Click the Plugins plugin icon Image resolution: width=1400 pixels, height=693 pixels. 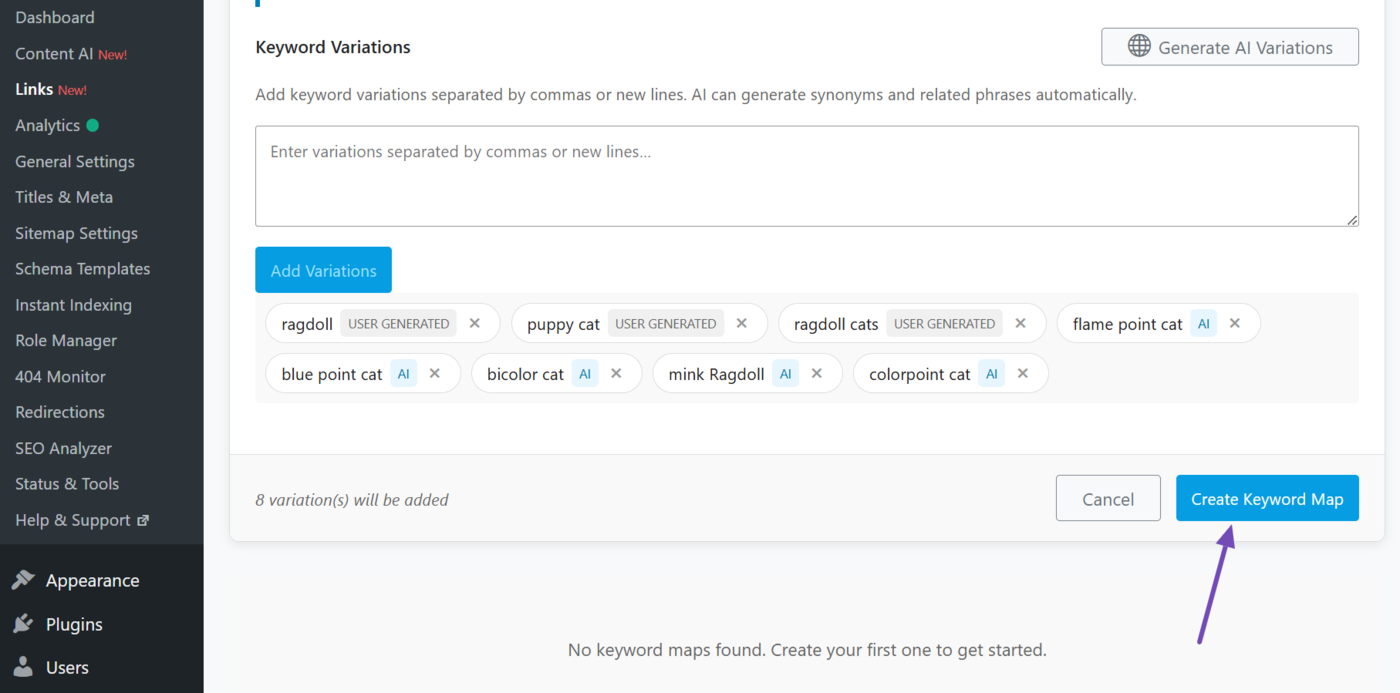(22, 624)
